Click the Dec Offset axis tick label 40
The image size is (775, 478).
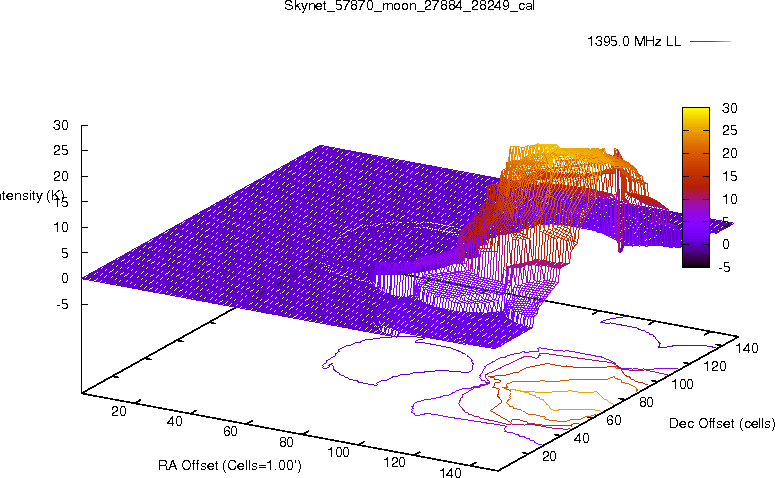point(581,438)
